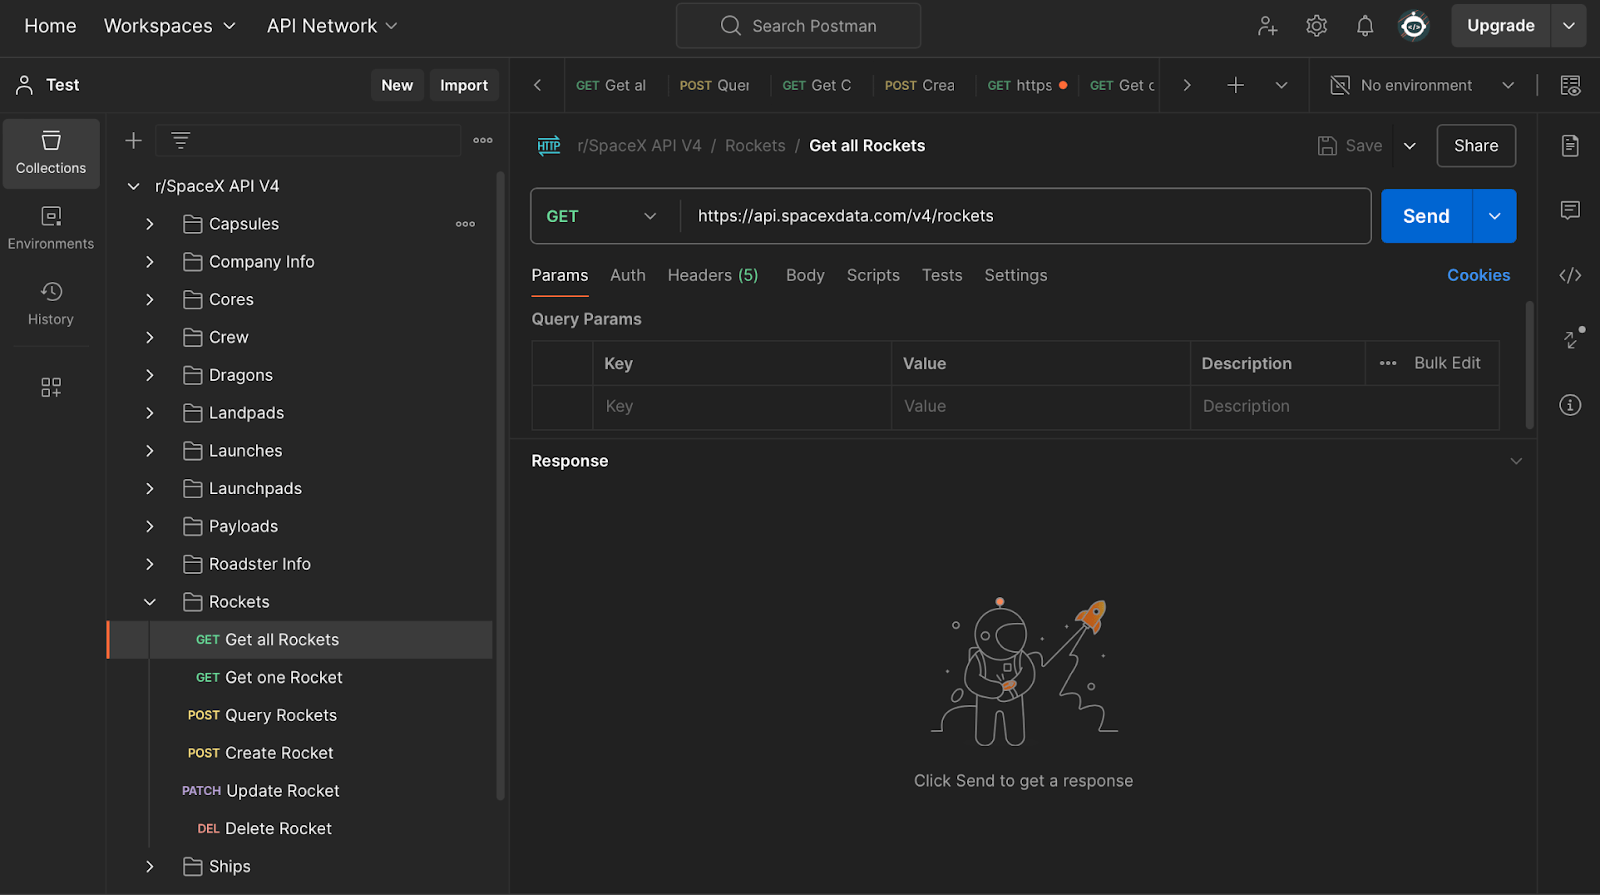Viewport: 1600px width, 895px height.
Task: Switch to the Params tab
Action: pyautogui.click(x=560, y=275)
